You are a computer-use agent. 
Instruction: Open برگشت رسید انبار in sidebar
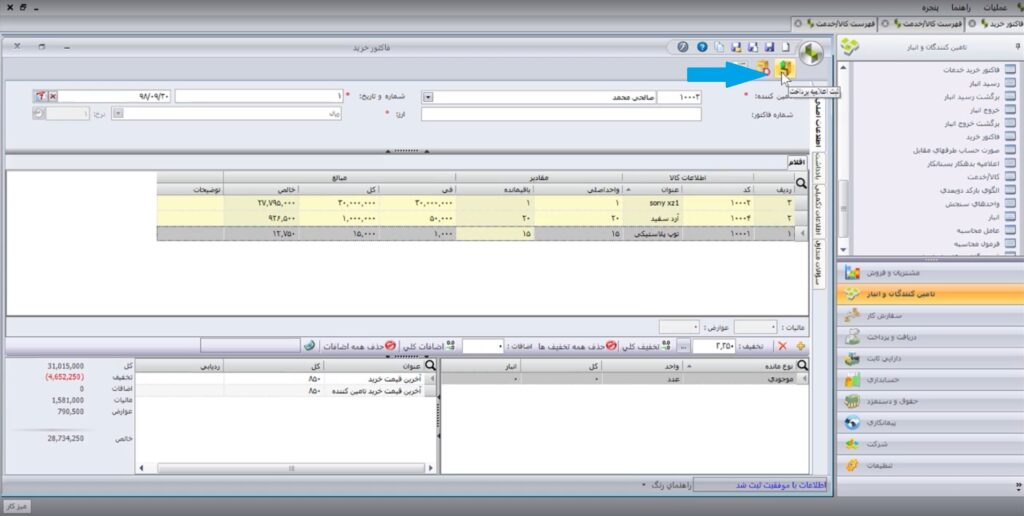(x=971, y=97)
